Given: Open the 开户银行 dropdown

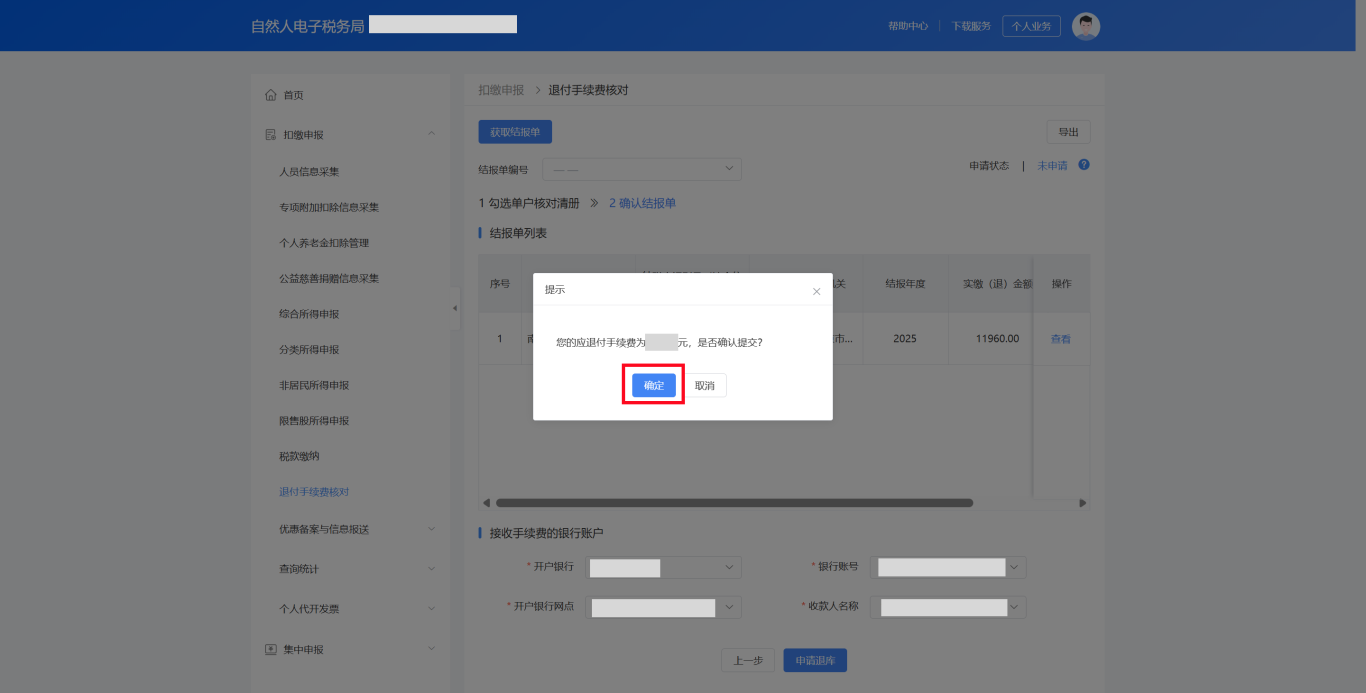Looking at the screenshot, I should 663,567.
